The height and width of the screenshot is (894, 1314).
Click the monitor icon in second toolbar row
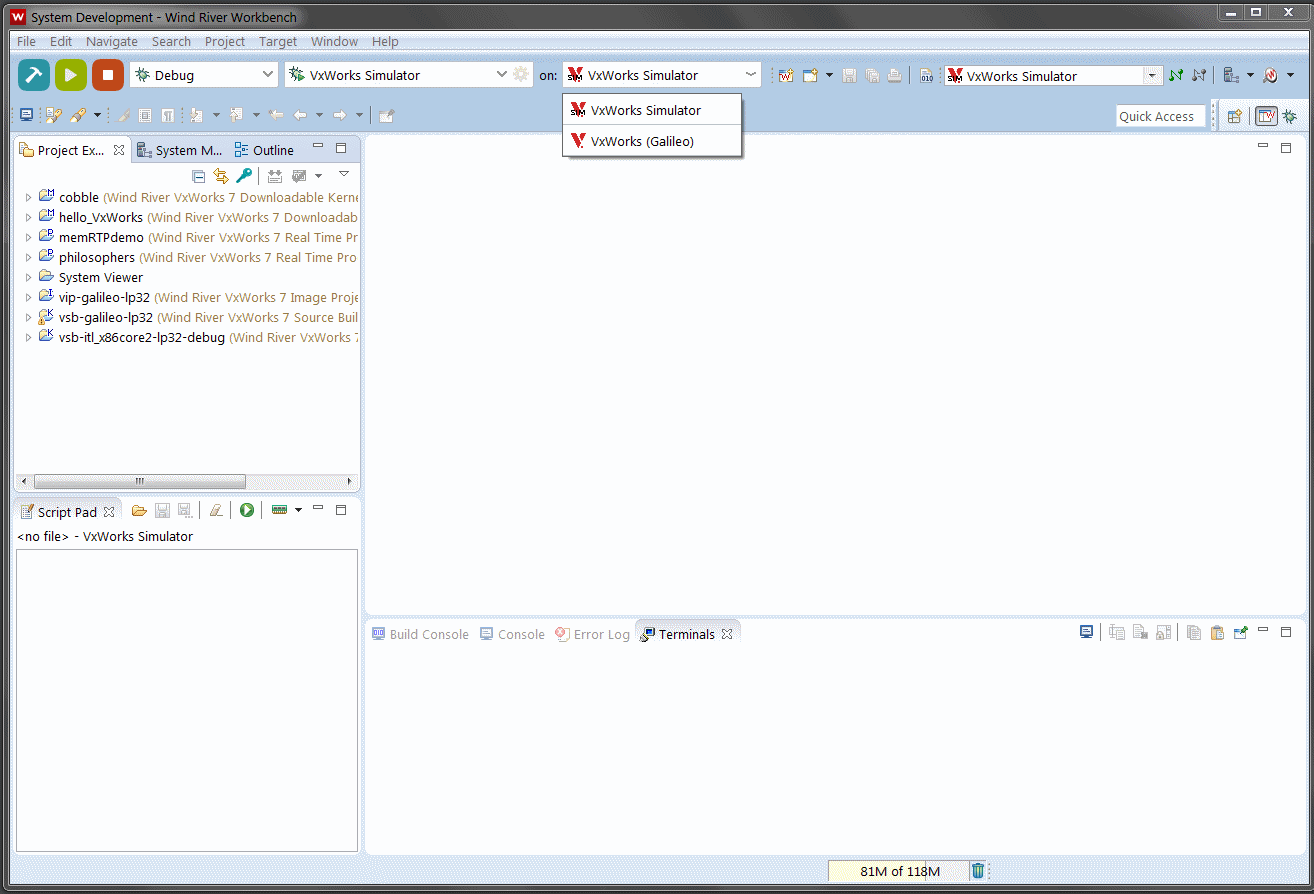(x=26, y=115)
